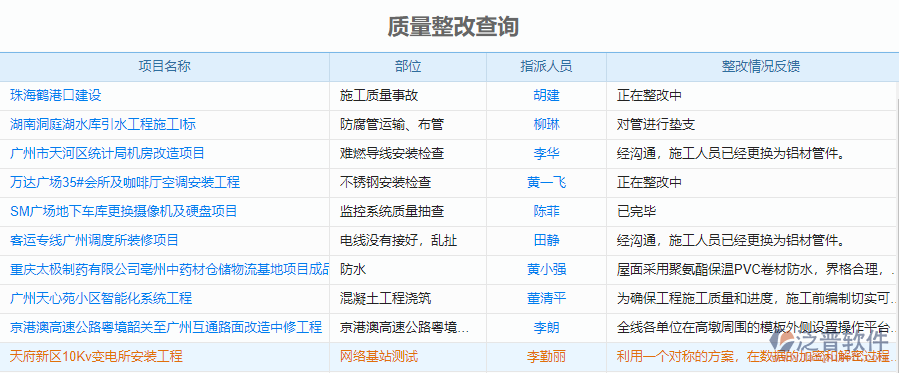Click assigned person 黄小强

point(546,269)
